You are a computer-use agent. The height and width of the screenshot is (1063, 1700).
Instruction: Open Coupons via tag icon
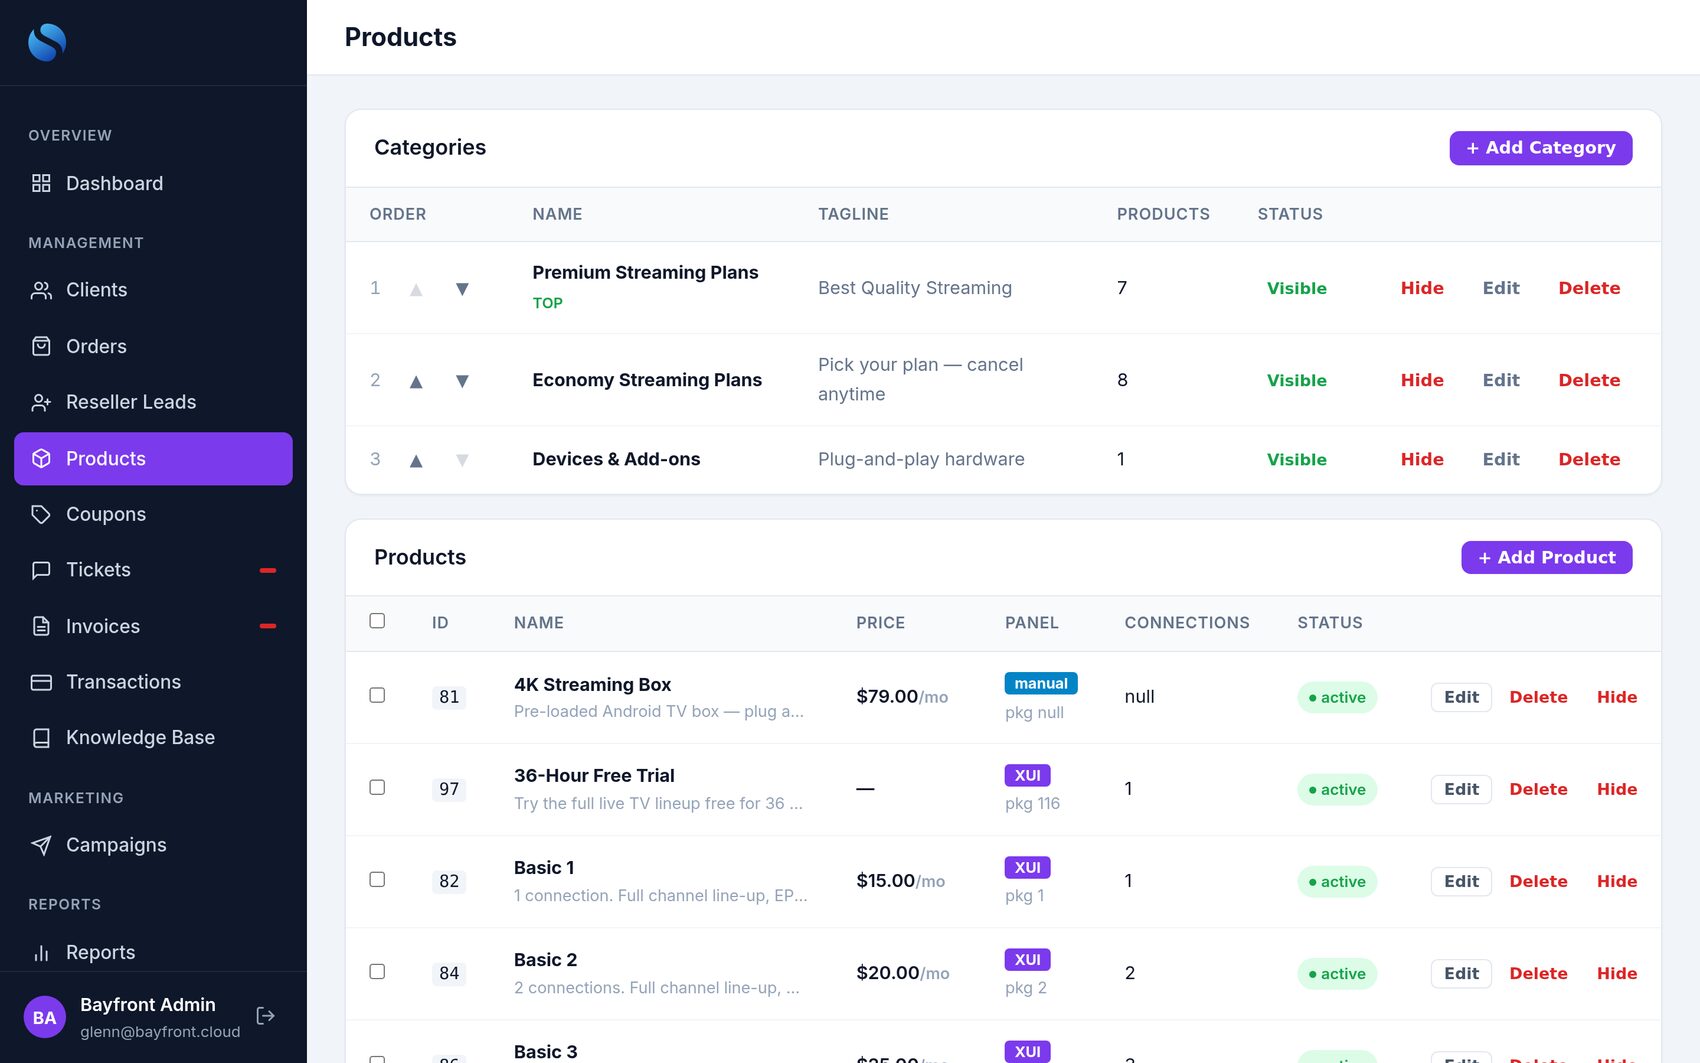click(41, 514)
